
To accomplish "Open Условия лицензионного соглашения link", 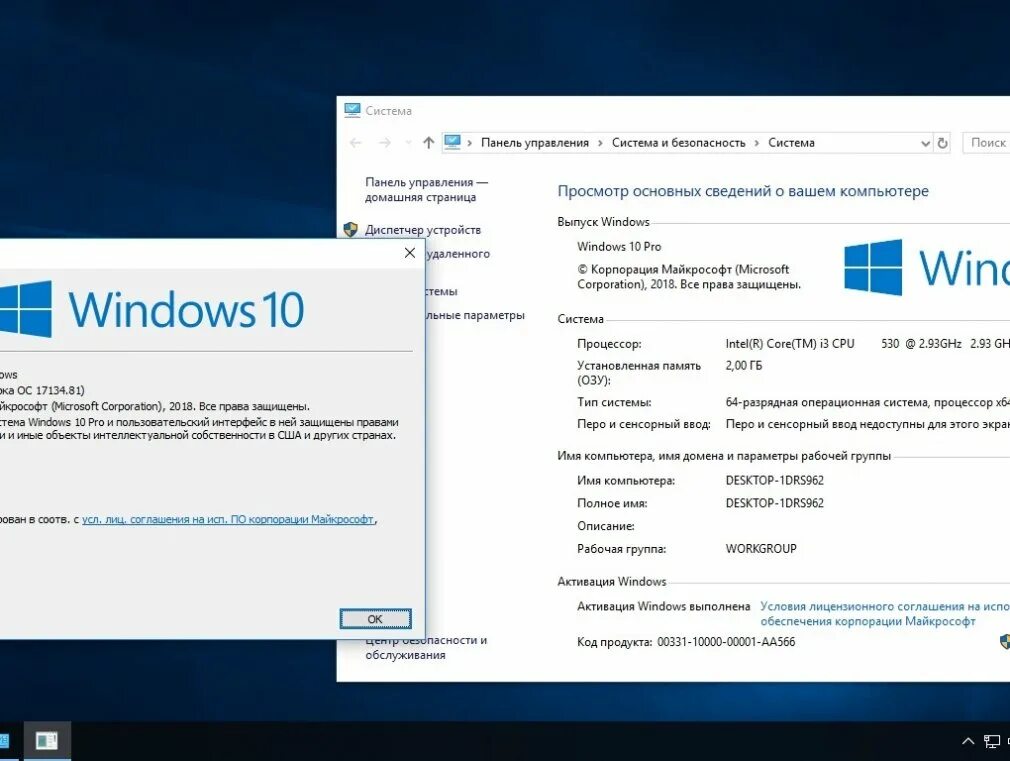I will click(884, 613).
